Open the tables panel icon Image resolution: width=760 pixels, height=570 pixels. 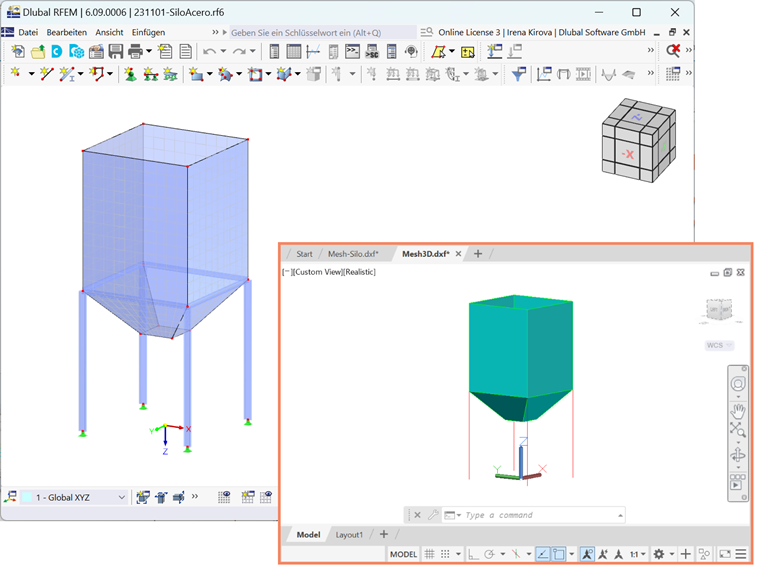[294, 51]
